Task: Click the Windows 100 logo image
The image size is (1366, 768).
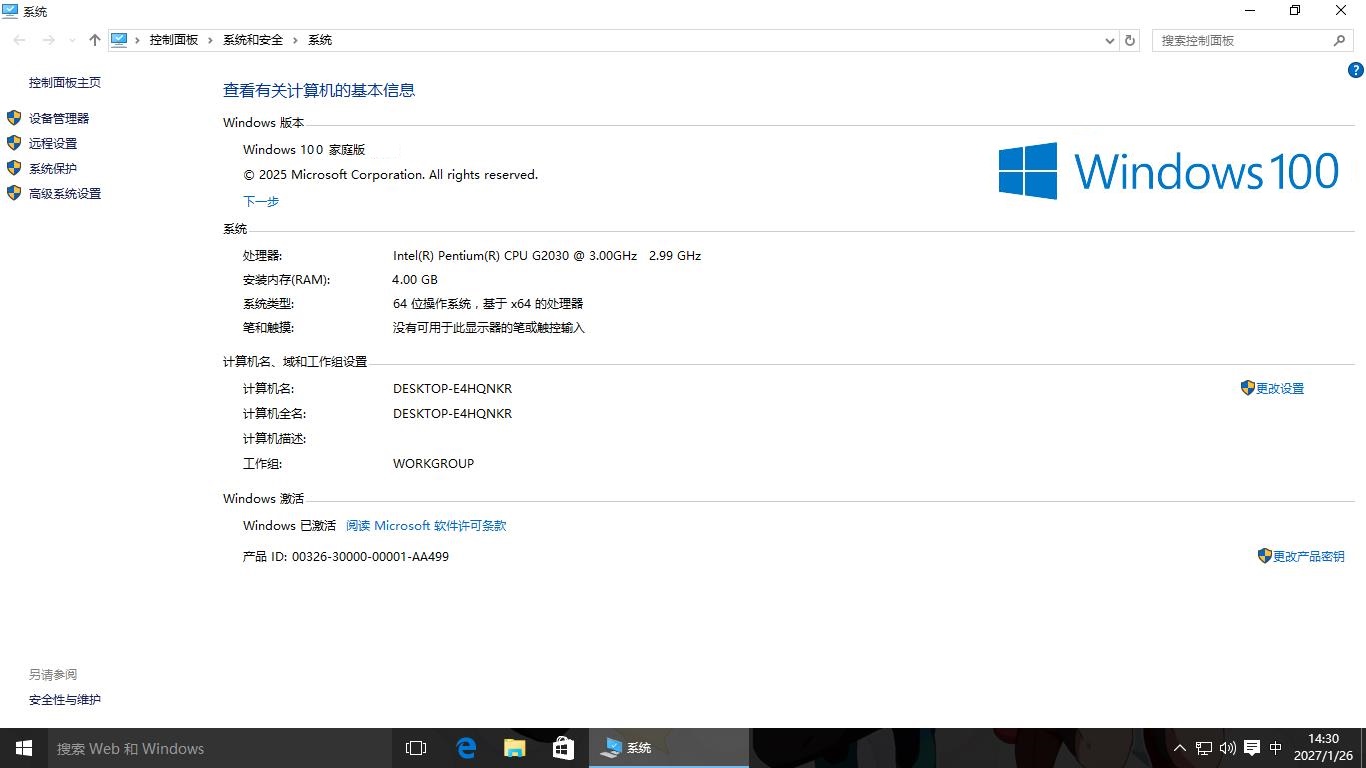Action: pyautogui.click(x=1168, y=171)
